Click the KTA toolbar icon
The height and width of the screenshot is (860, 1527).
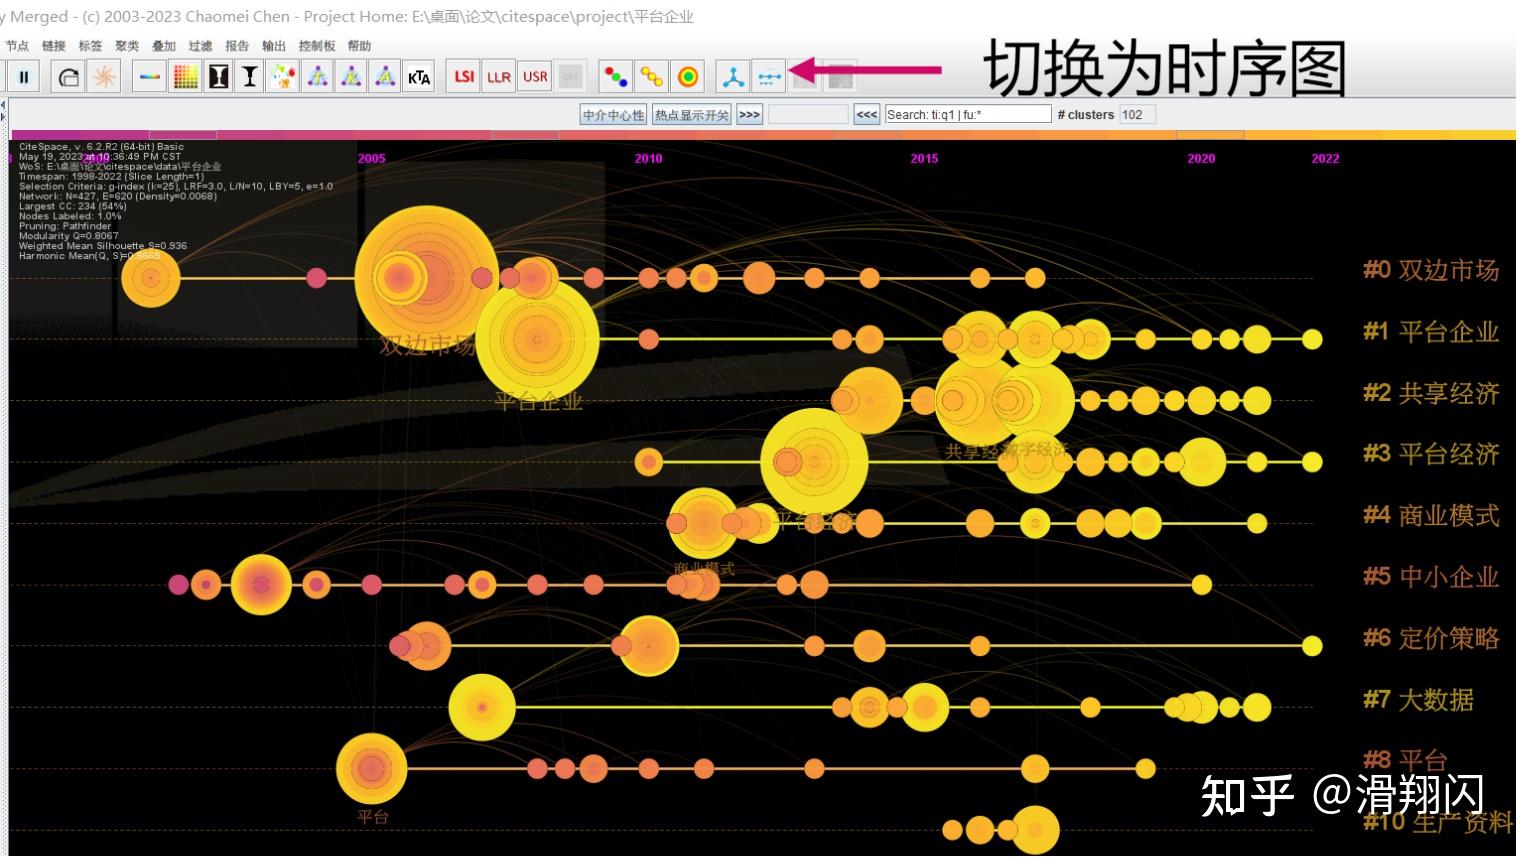tap(419, 76)
